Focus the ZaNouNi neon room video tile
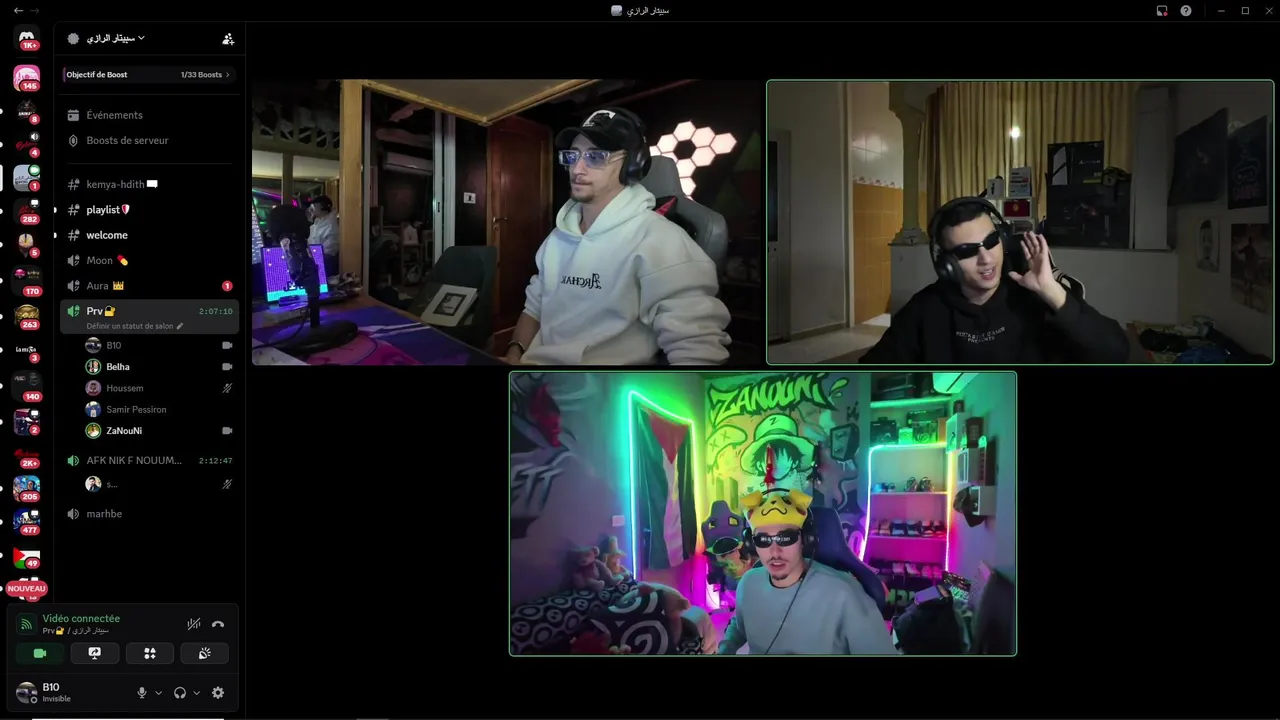The image size is (1280, 720). [x=763, y=514]
